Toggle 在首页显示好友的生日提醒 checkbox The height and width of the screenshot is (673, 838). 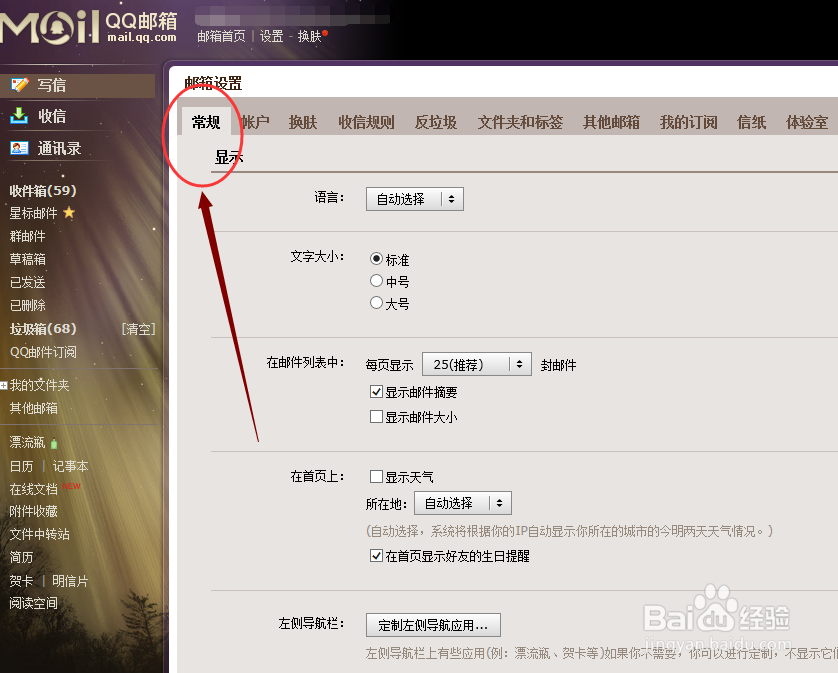pyautogui.click(x=376, y=555)
